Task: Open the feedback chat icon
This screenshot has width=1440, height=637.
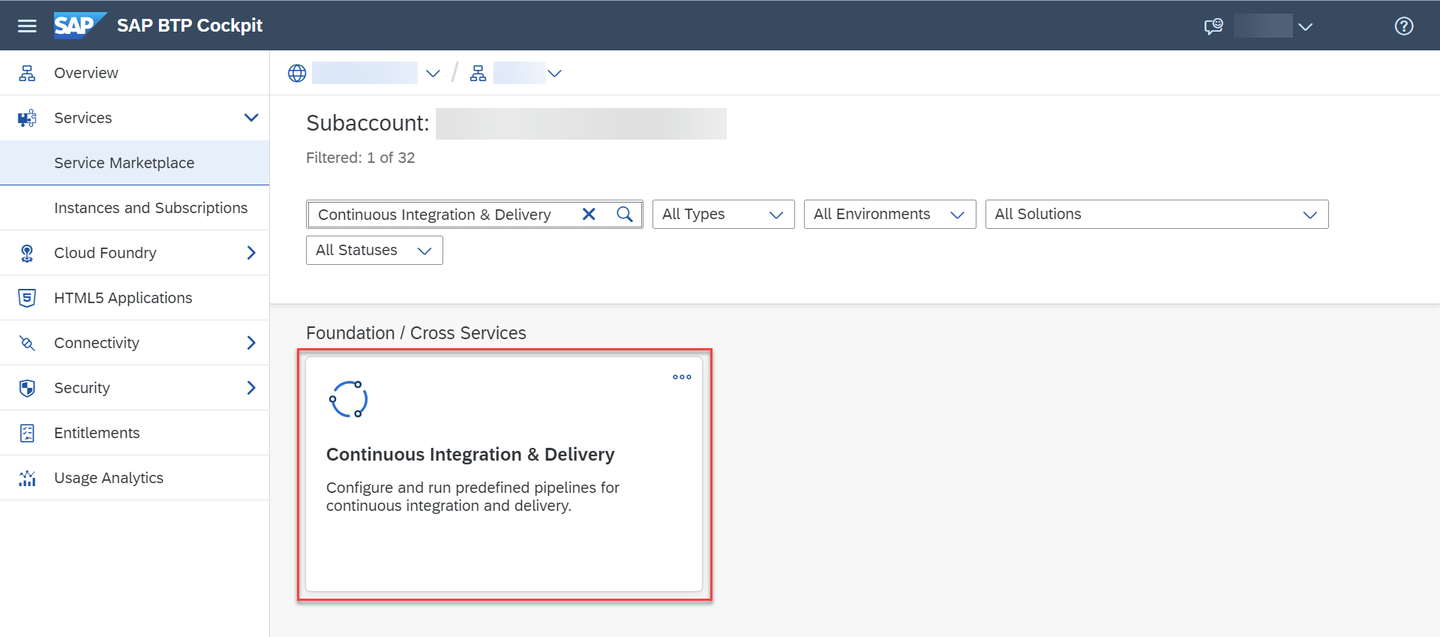Action: pyautogui.click(x=1213, y=27)
